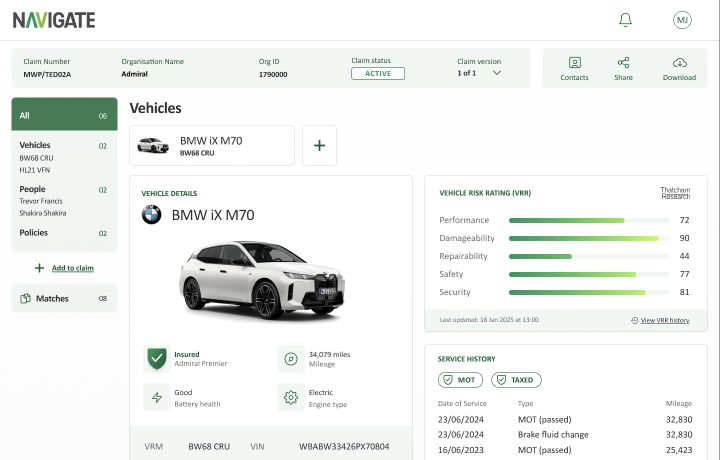Click the NAVIGATE logo
This screenshot has height=460, width=720.
[54, 20]
